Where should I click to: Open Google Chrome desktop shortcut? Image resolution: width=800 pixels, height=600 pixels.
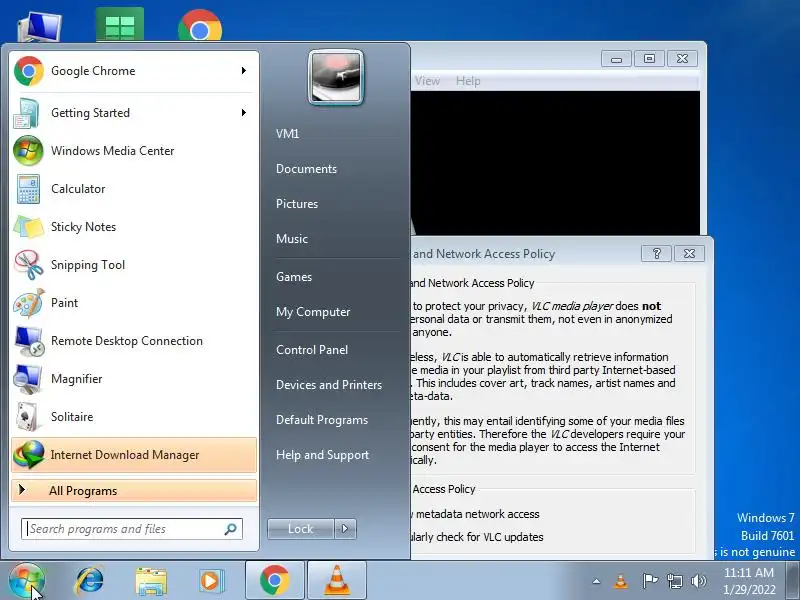(x=200, y=26)
